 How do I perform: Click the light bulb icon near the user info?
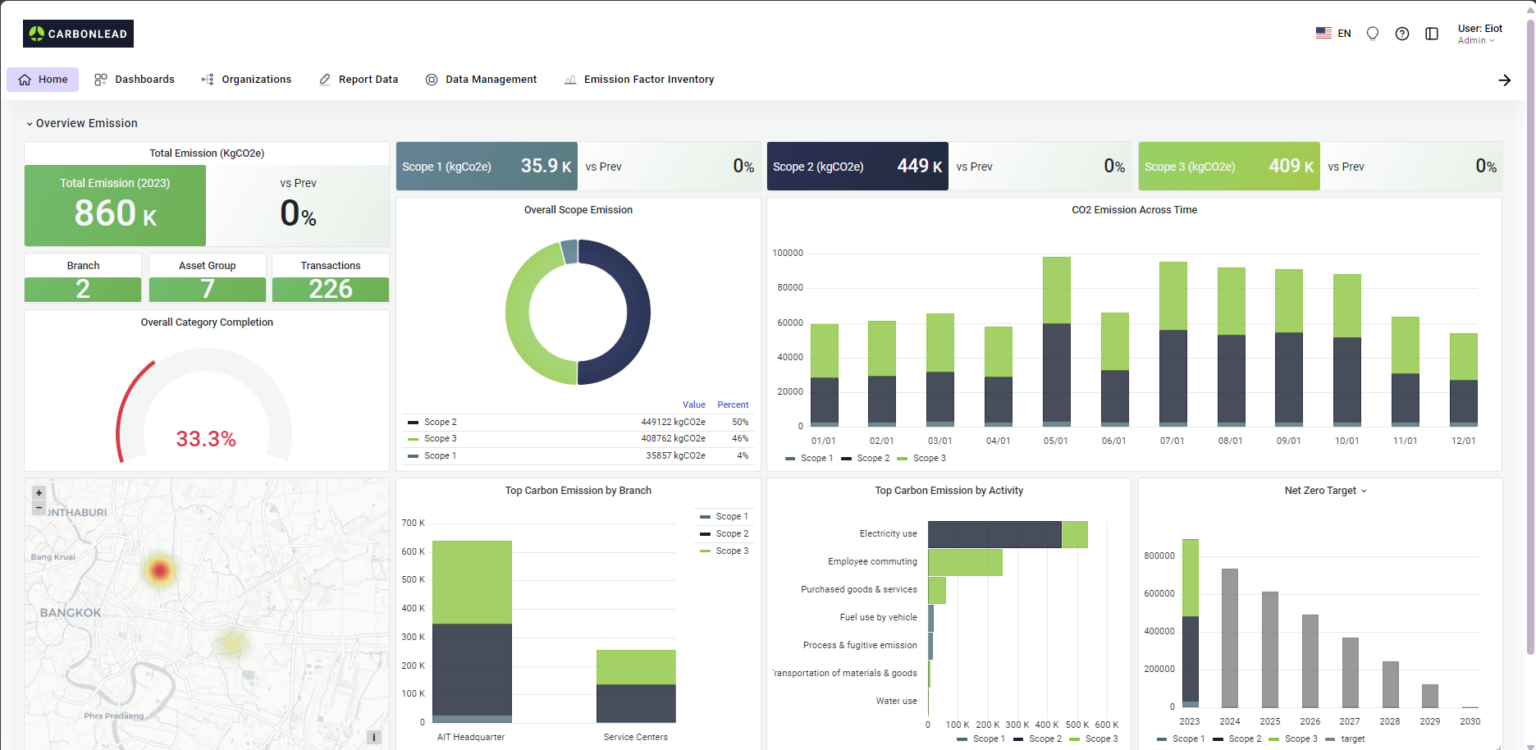1372,33
